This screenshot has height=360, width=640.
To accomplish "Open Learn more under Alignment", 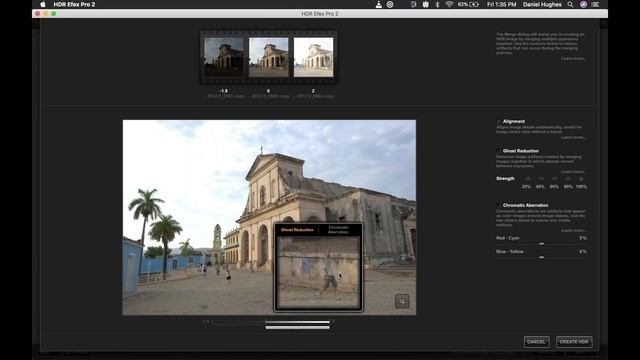I will (x=573, y=138).
